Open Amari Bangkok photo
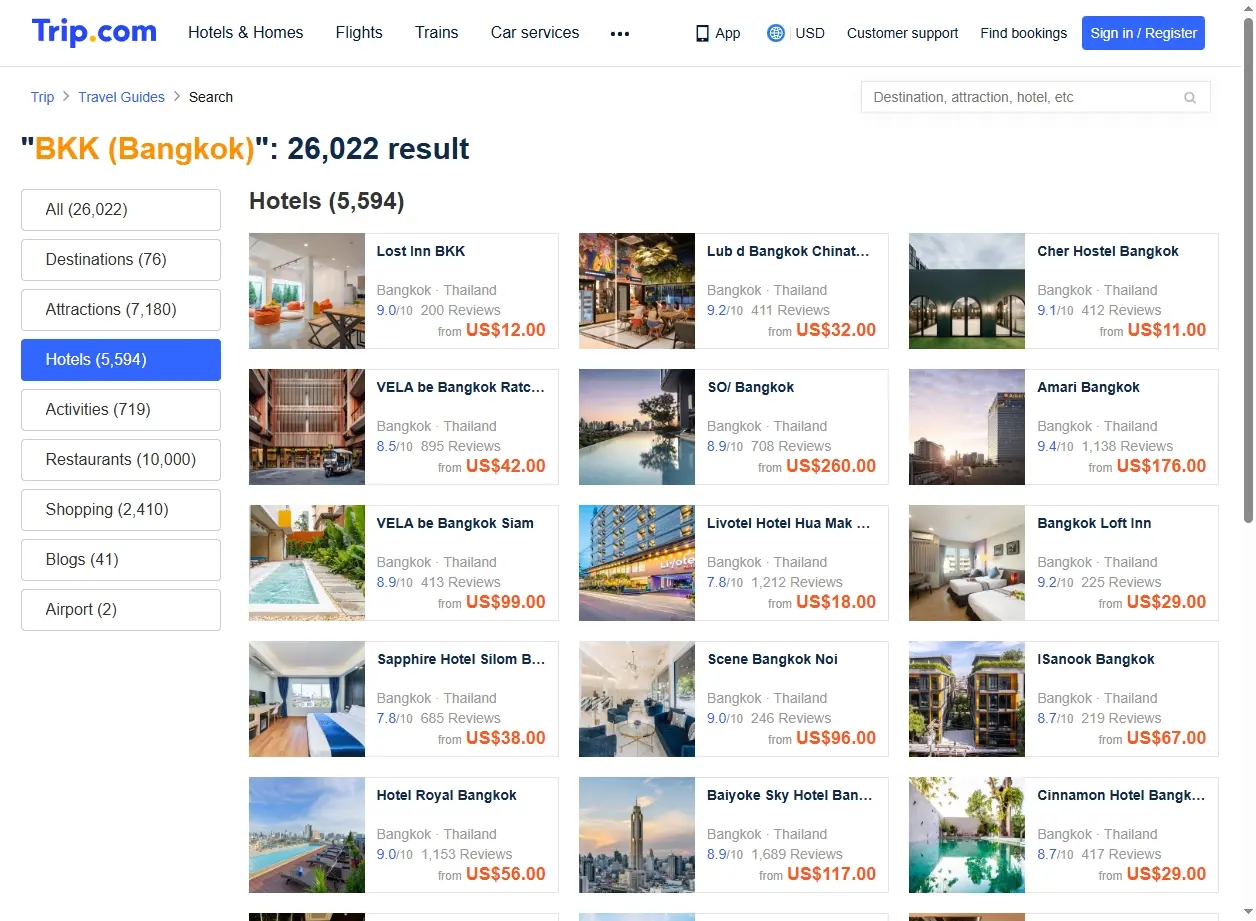1256x921 pixels. (x=967, y=427)
